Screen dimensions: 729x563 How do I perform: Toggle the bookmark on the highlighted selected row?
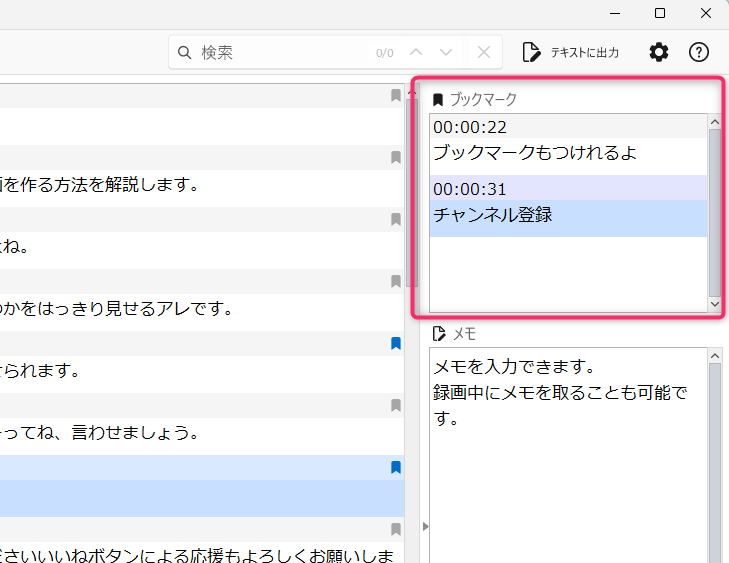click(x=396, y=467)
